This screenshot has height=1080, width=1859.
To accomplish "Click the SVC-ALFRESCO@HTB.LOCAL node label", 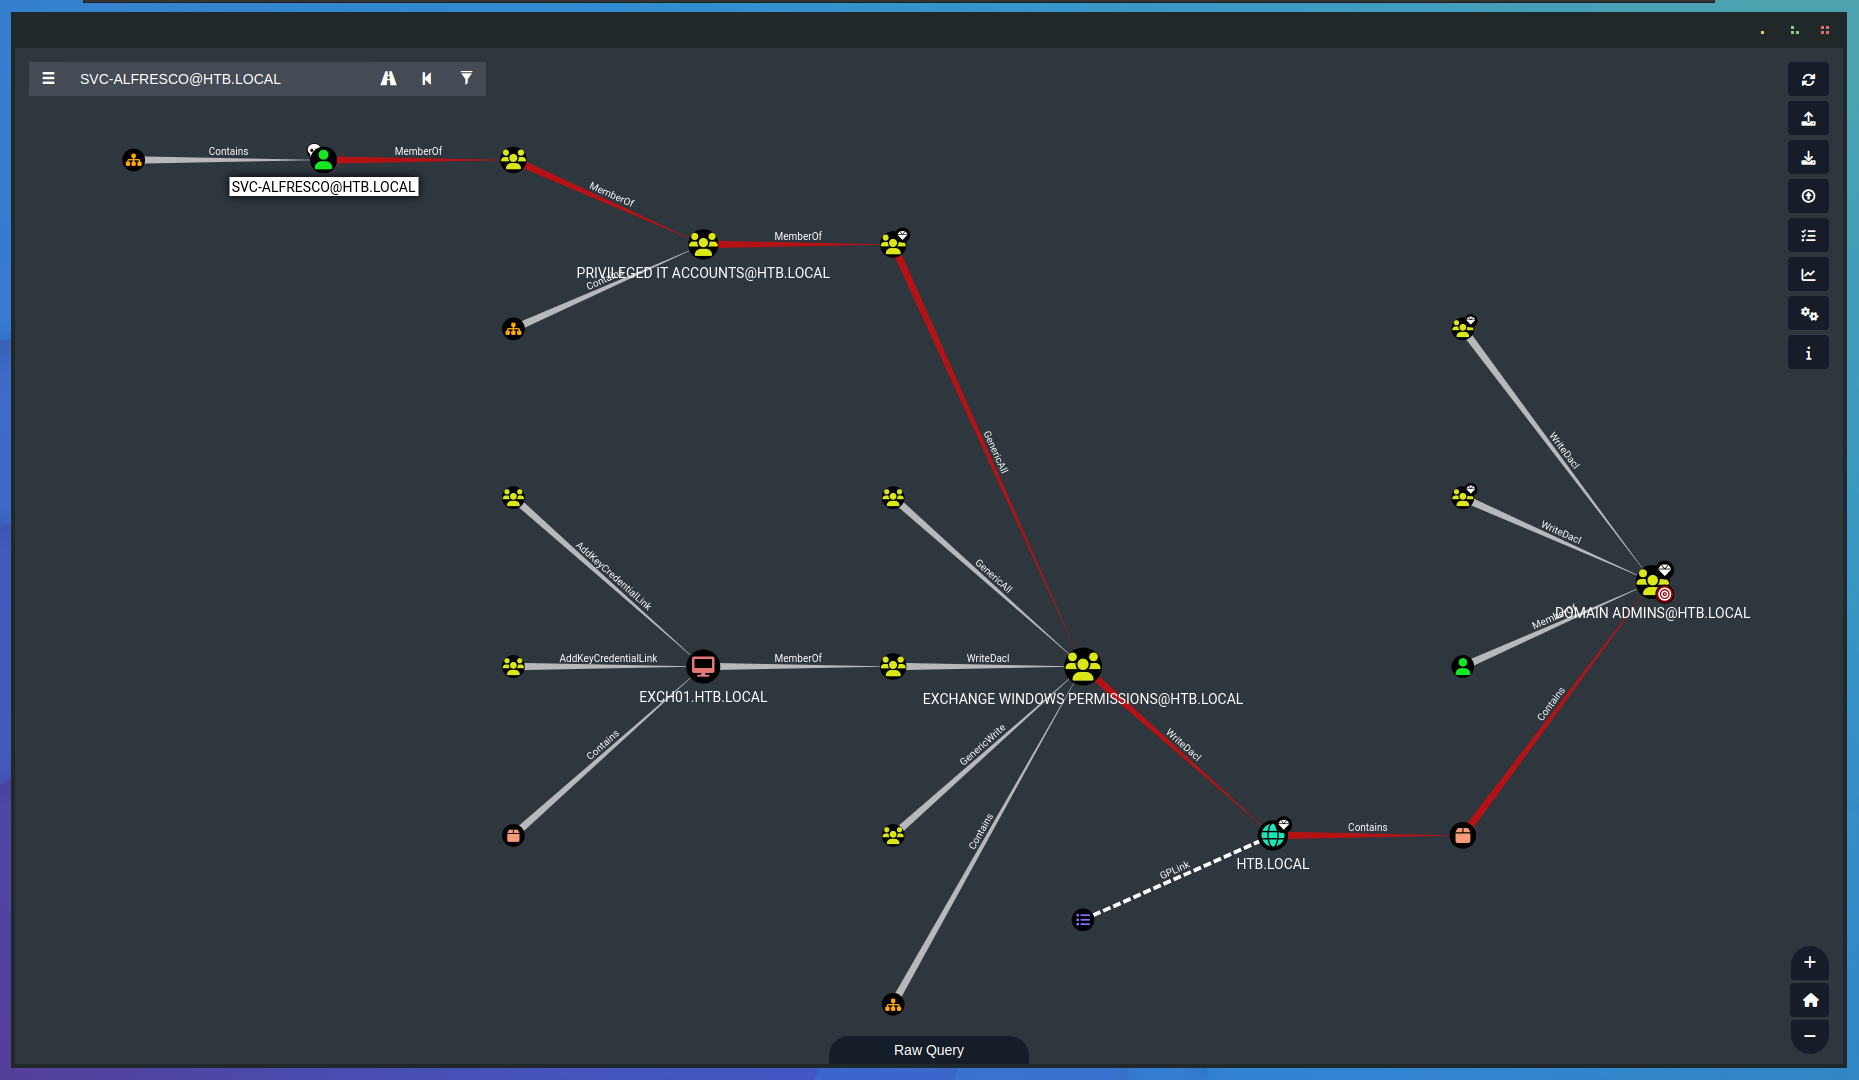I will click(323, 187).
